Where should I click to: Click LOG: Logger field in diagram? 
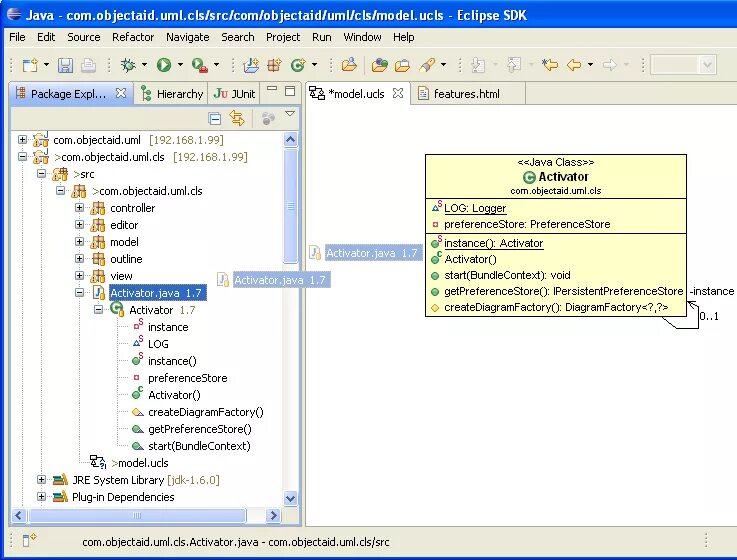[x=475, y=208]
